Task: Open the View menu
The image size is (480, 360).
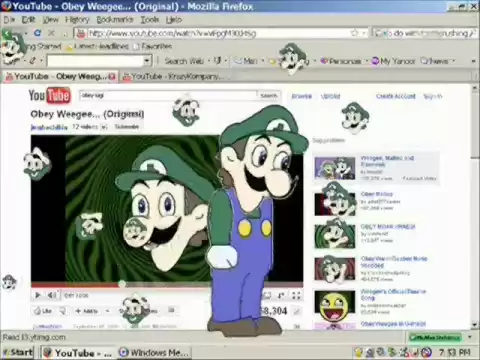Action: [x=51, y=20]
